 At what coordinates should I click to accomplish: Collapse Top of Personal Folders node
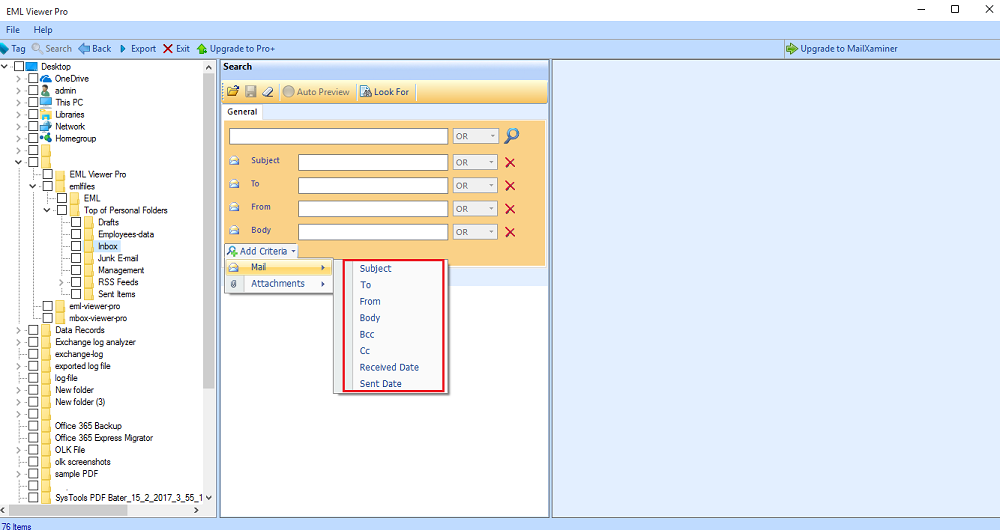pos(47,210)
